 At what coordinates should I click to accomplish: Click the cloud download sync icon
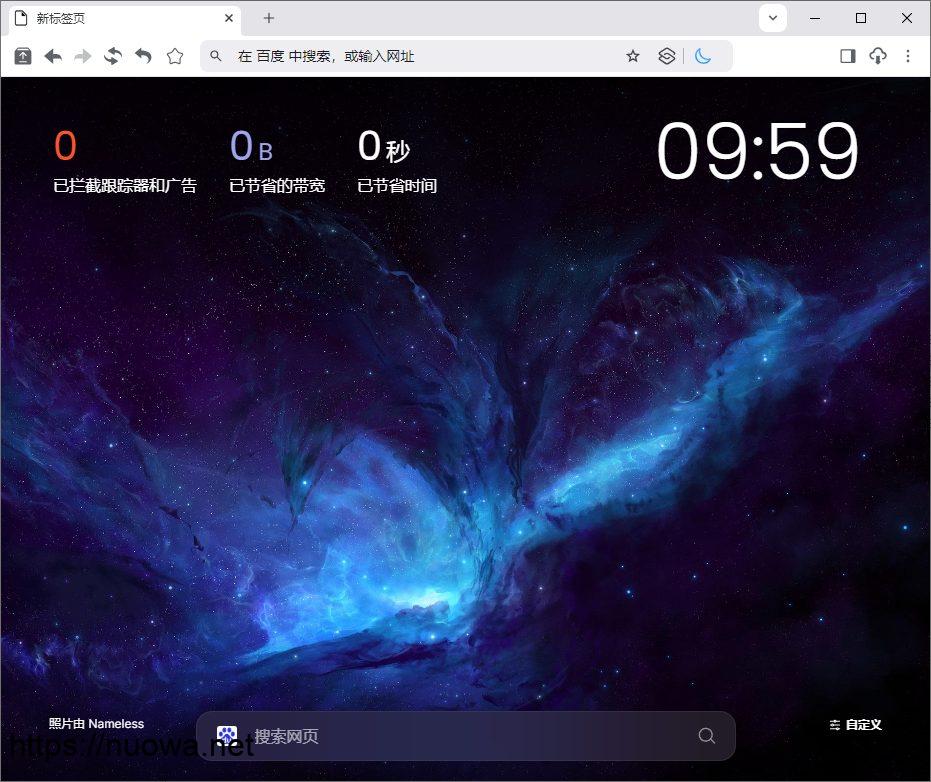pos(878,57)
